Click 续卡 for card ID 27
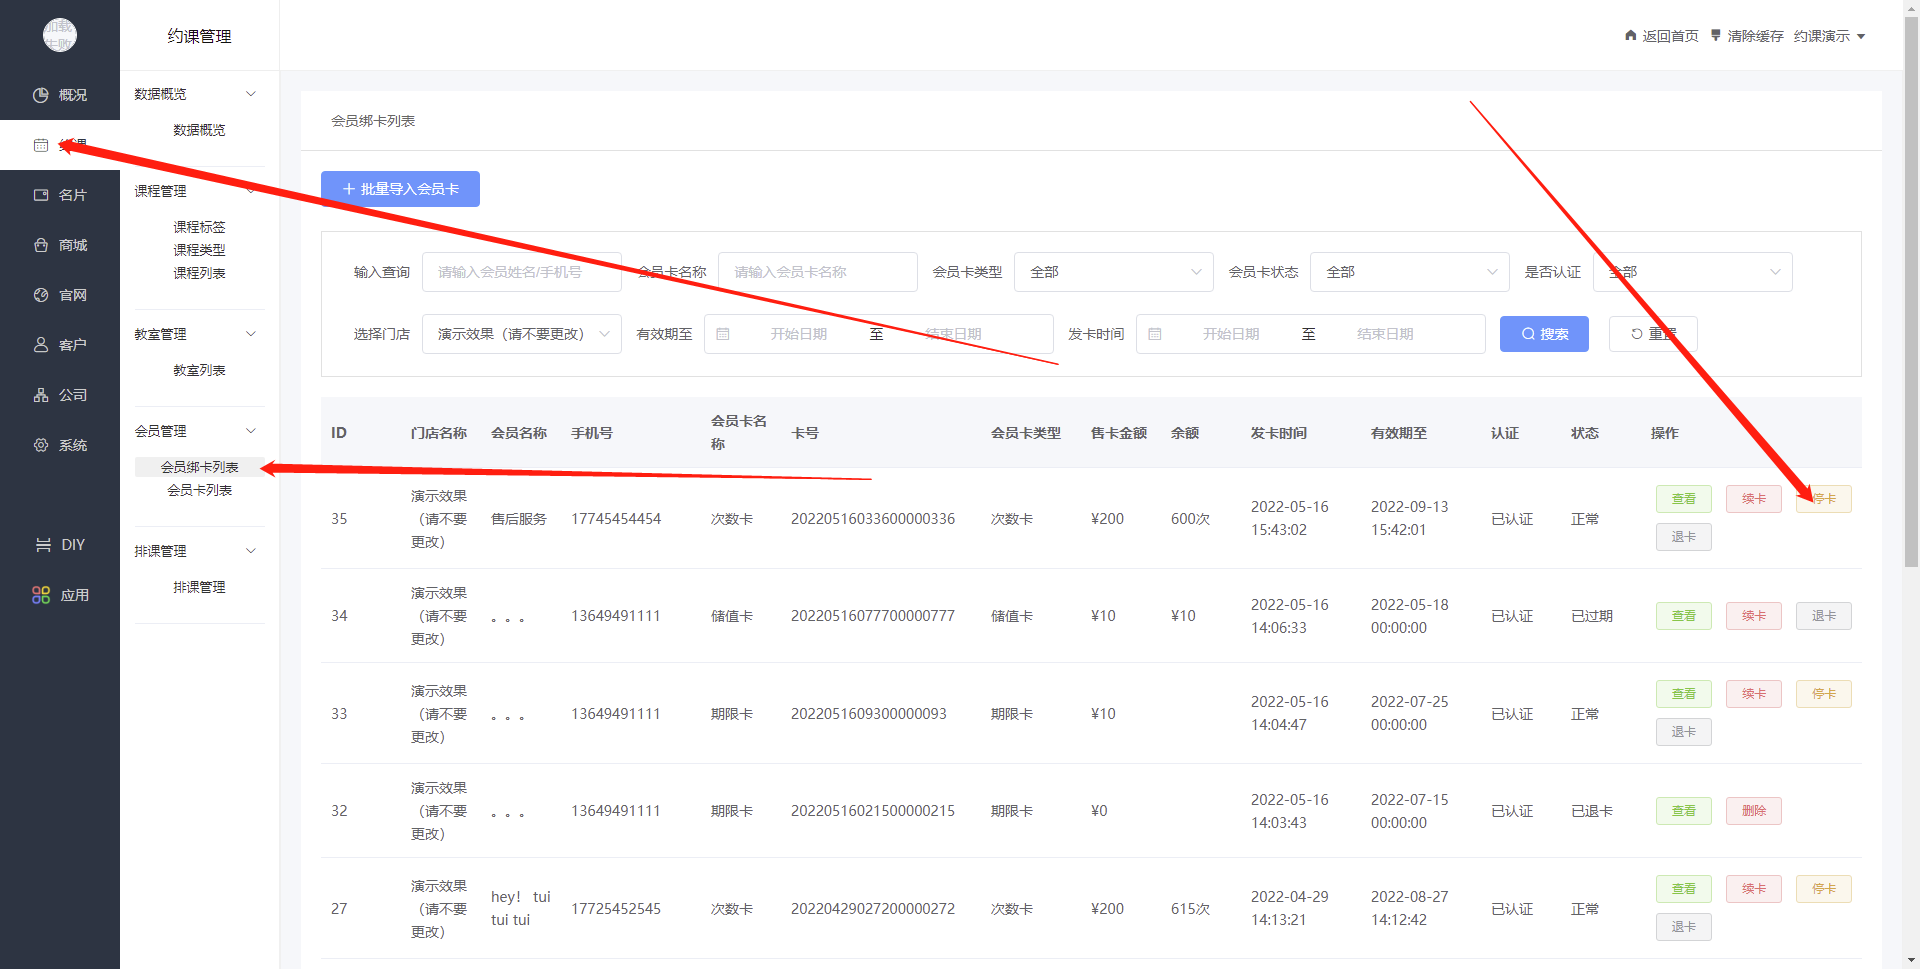1920x969 pixels. (1754, 889)
